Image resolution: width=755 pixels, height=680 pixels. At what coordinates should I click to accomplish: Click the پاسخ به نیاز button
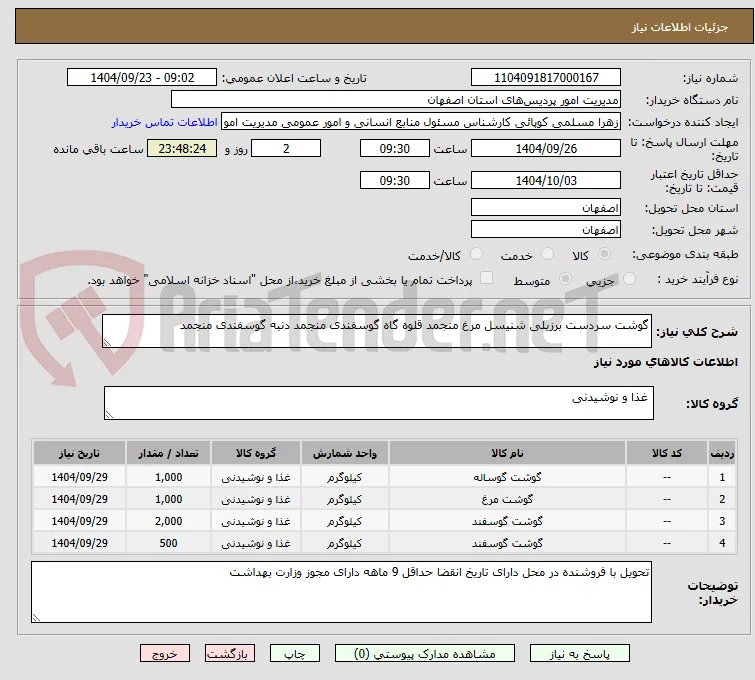[579, 654]
